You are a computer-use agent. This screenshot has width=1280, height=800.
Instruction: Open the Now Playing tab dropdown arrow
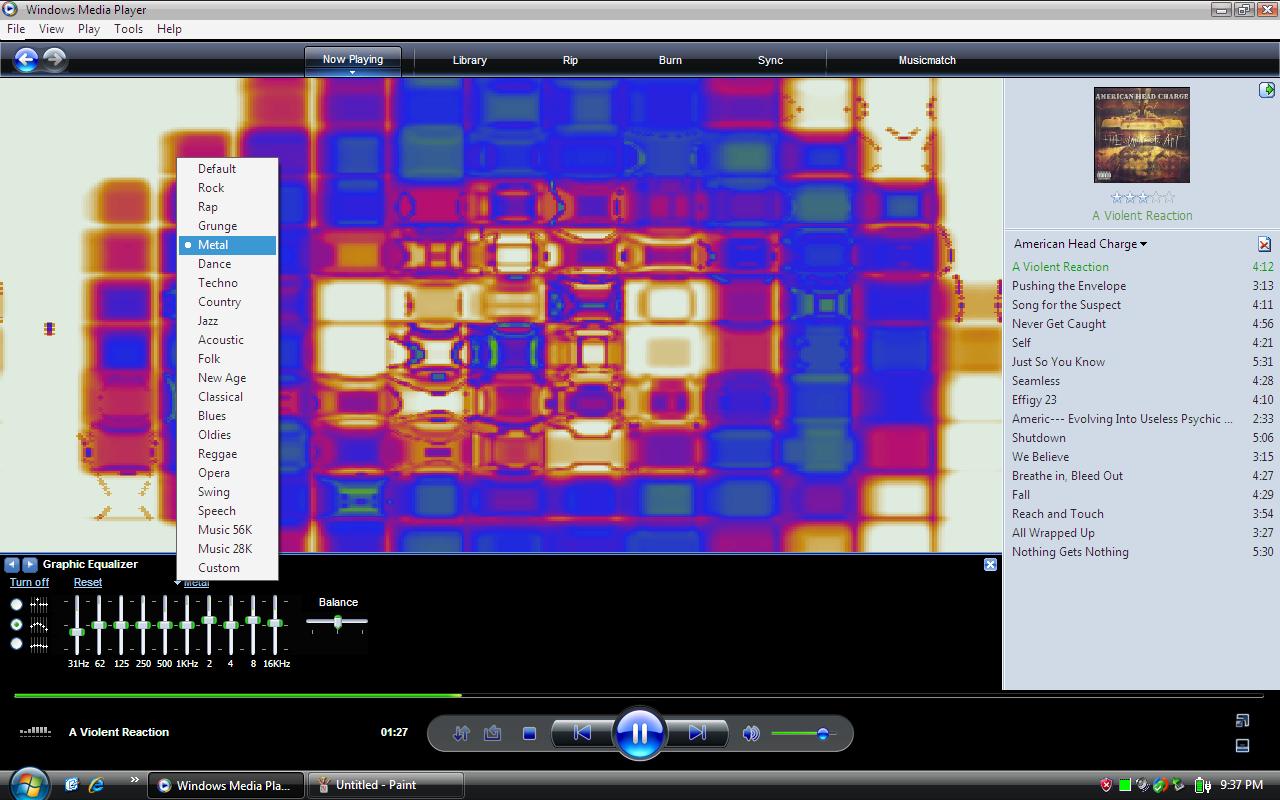(x=352, y=72)
